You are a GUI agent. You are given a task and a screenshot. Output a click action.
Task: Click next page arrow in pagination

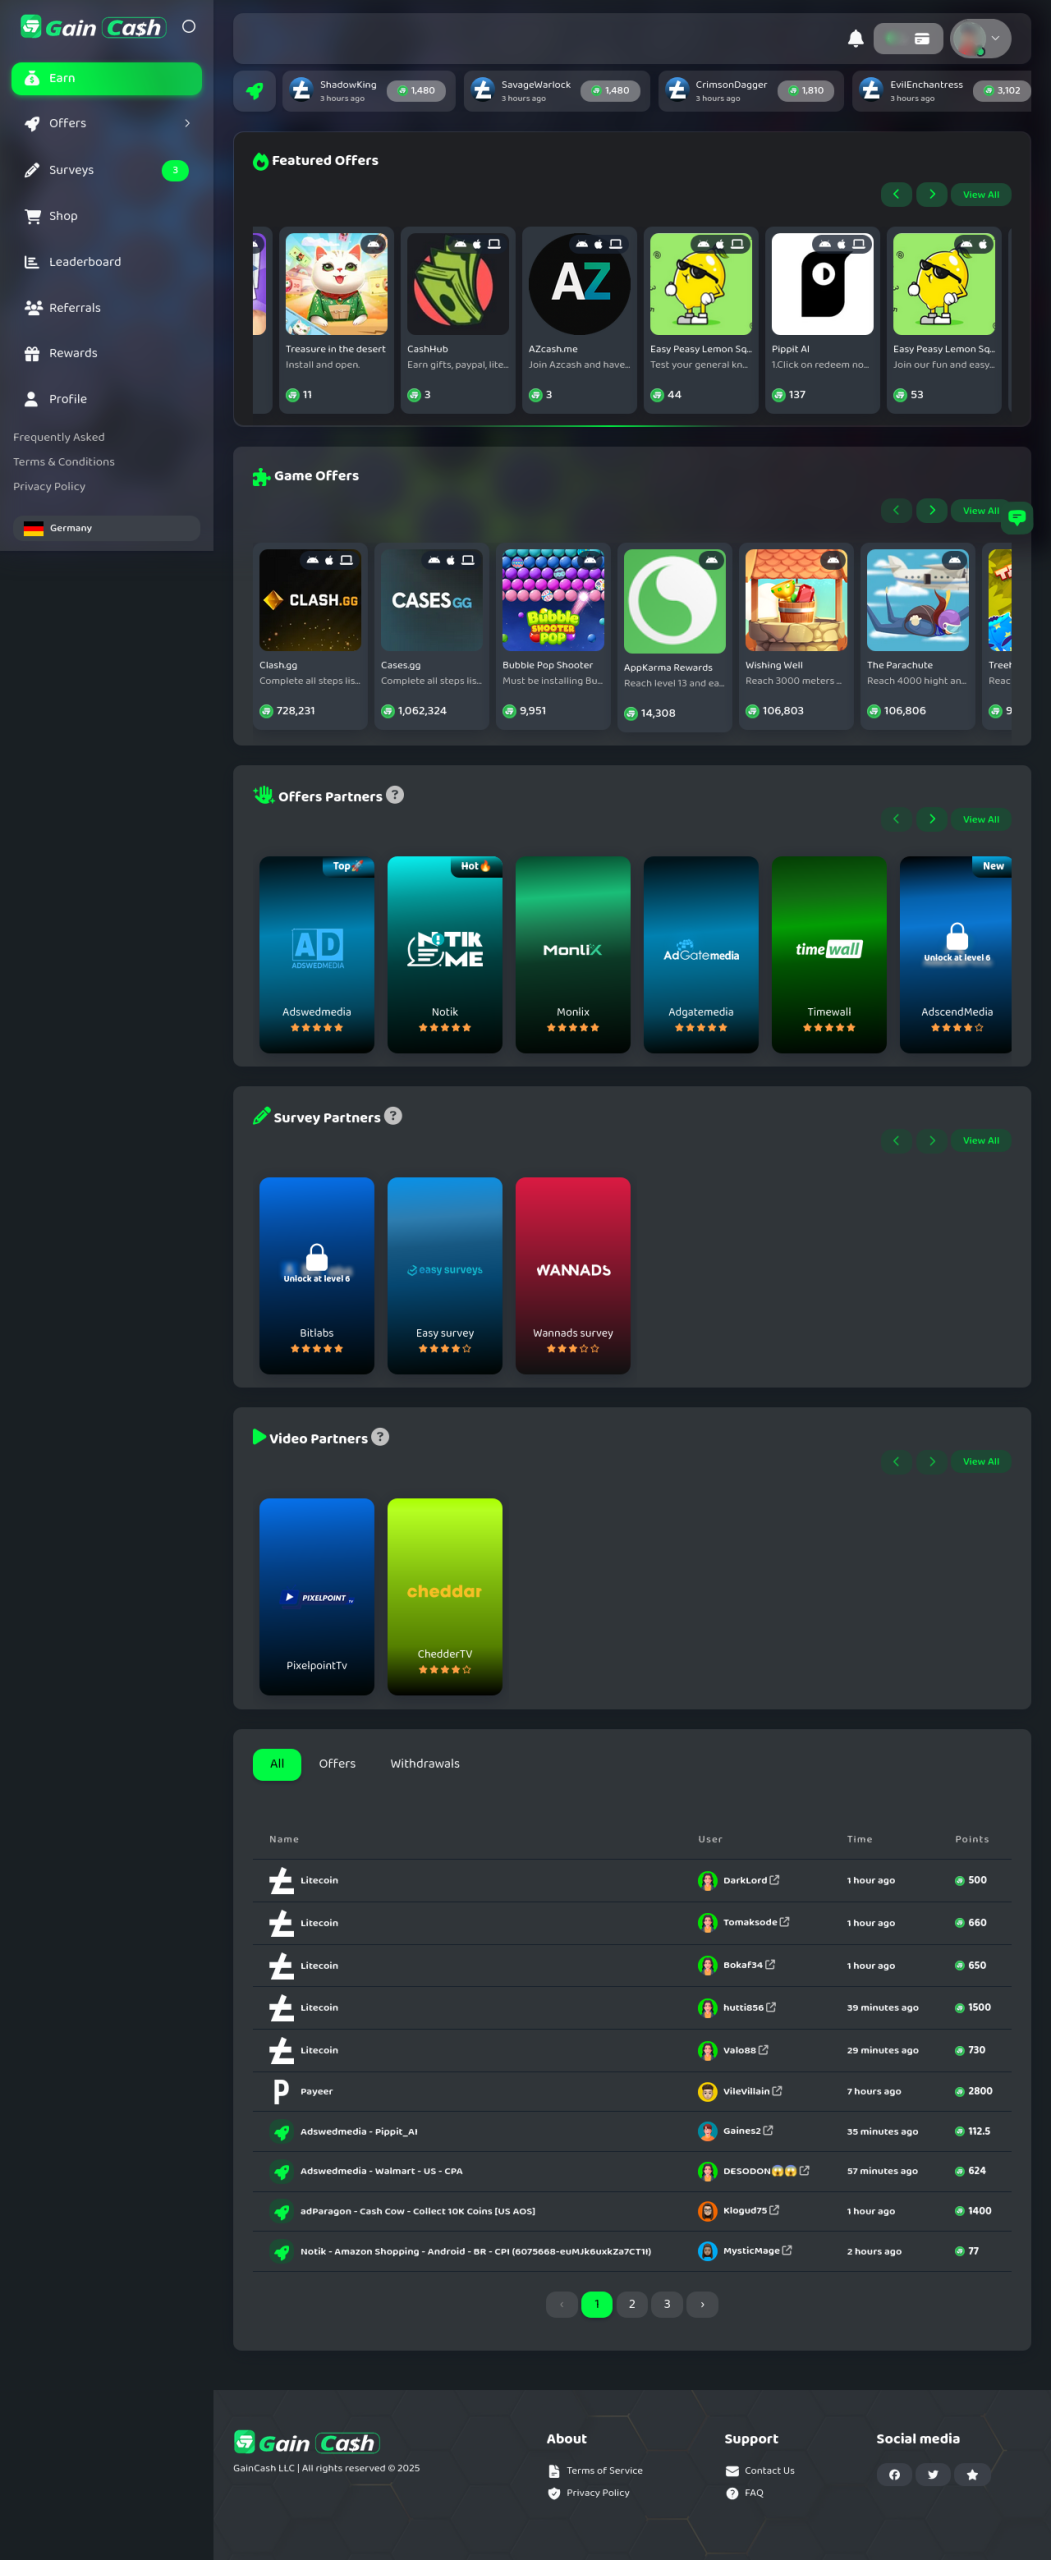click(702, 2304)
